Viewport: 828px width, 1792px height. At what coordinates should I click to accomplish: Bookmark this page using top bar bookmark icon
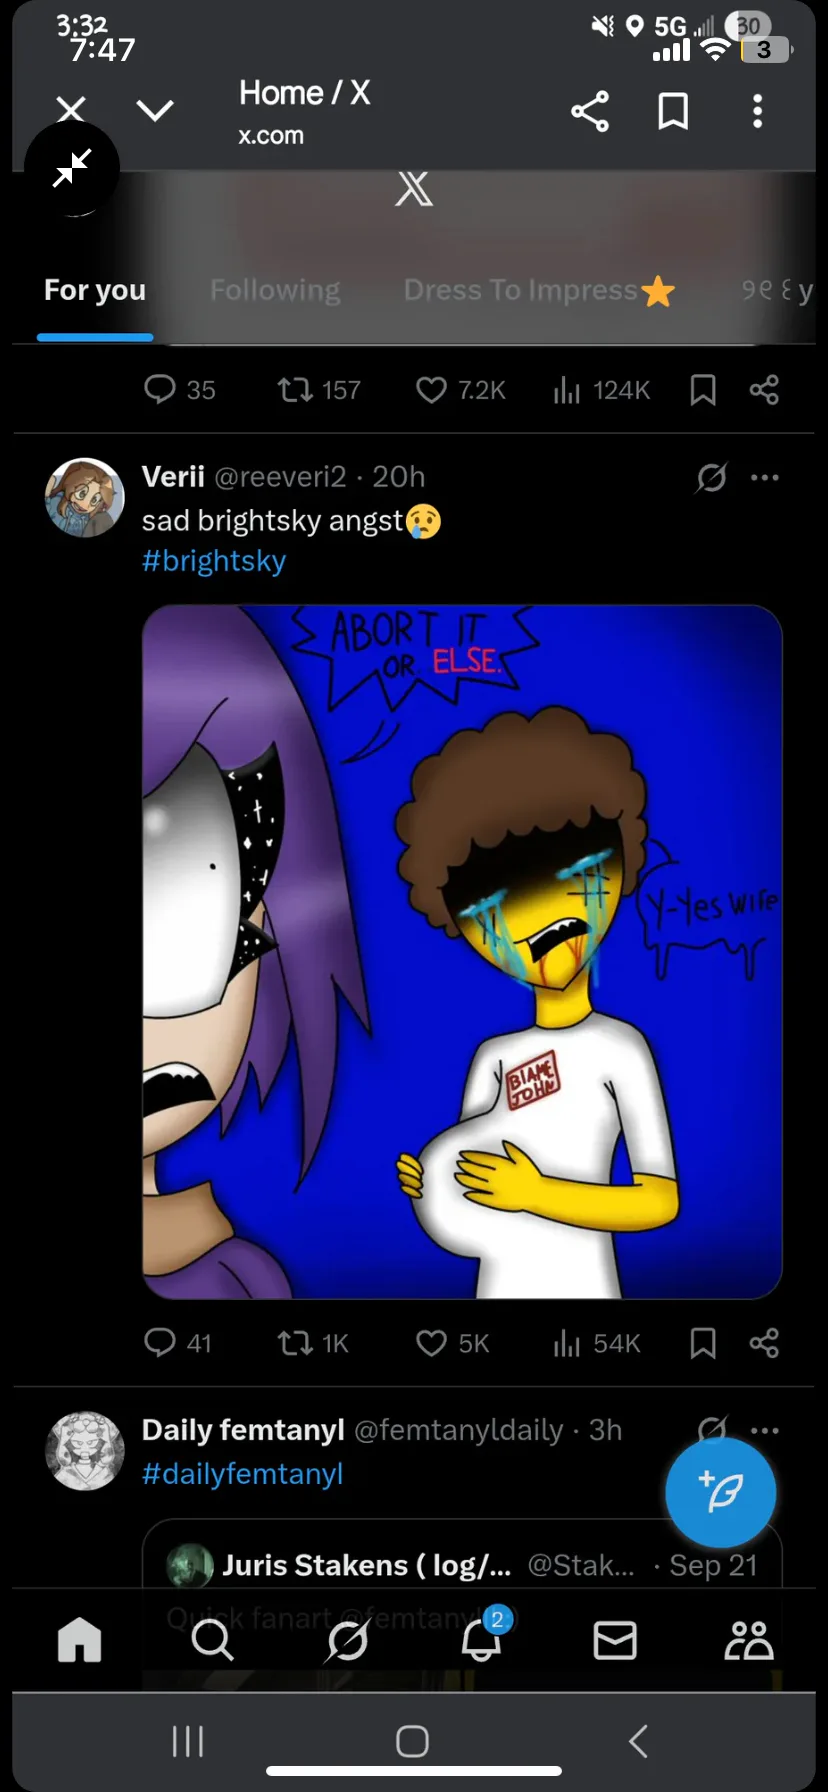[673, 111]
